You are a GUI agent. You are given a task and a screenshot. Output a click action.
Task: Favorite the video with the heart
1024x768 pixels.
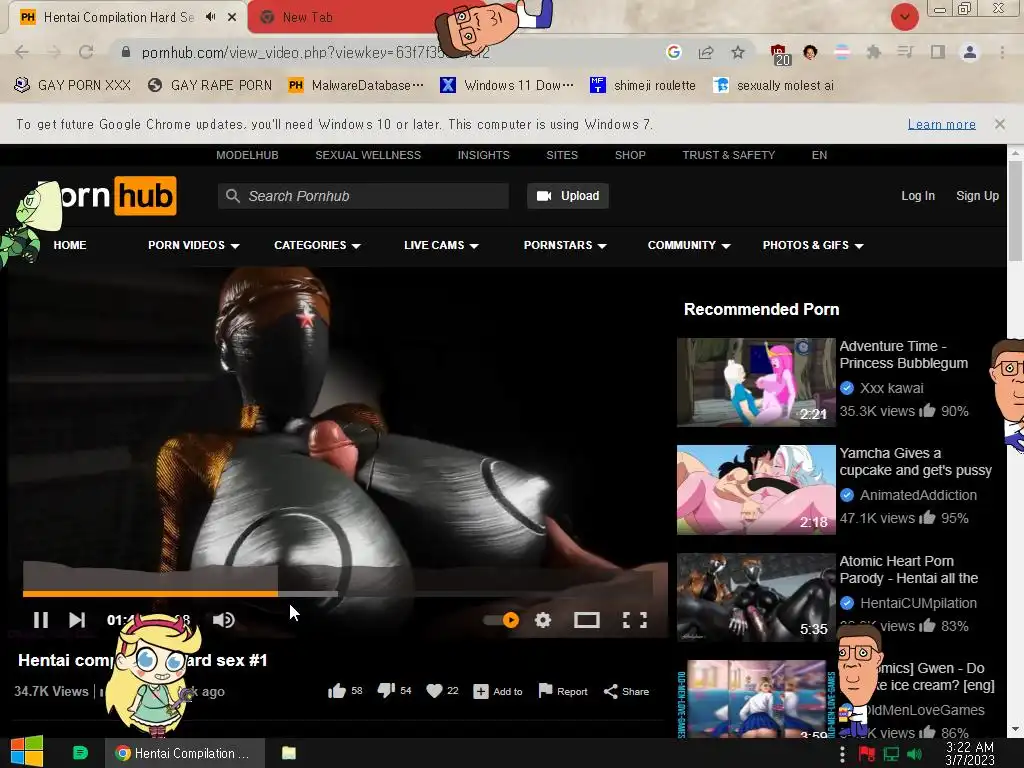(x=434, y=691)
